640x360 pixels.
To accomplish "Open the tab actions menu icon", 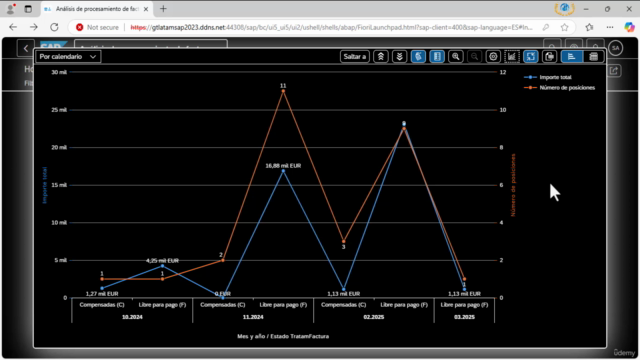I will (28, 9).
